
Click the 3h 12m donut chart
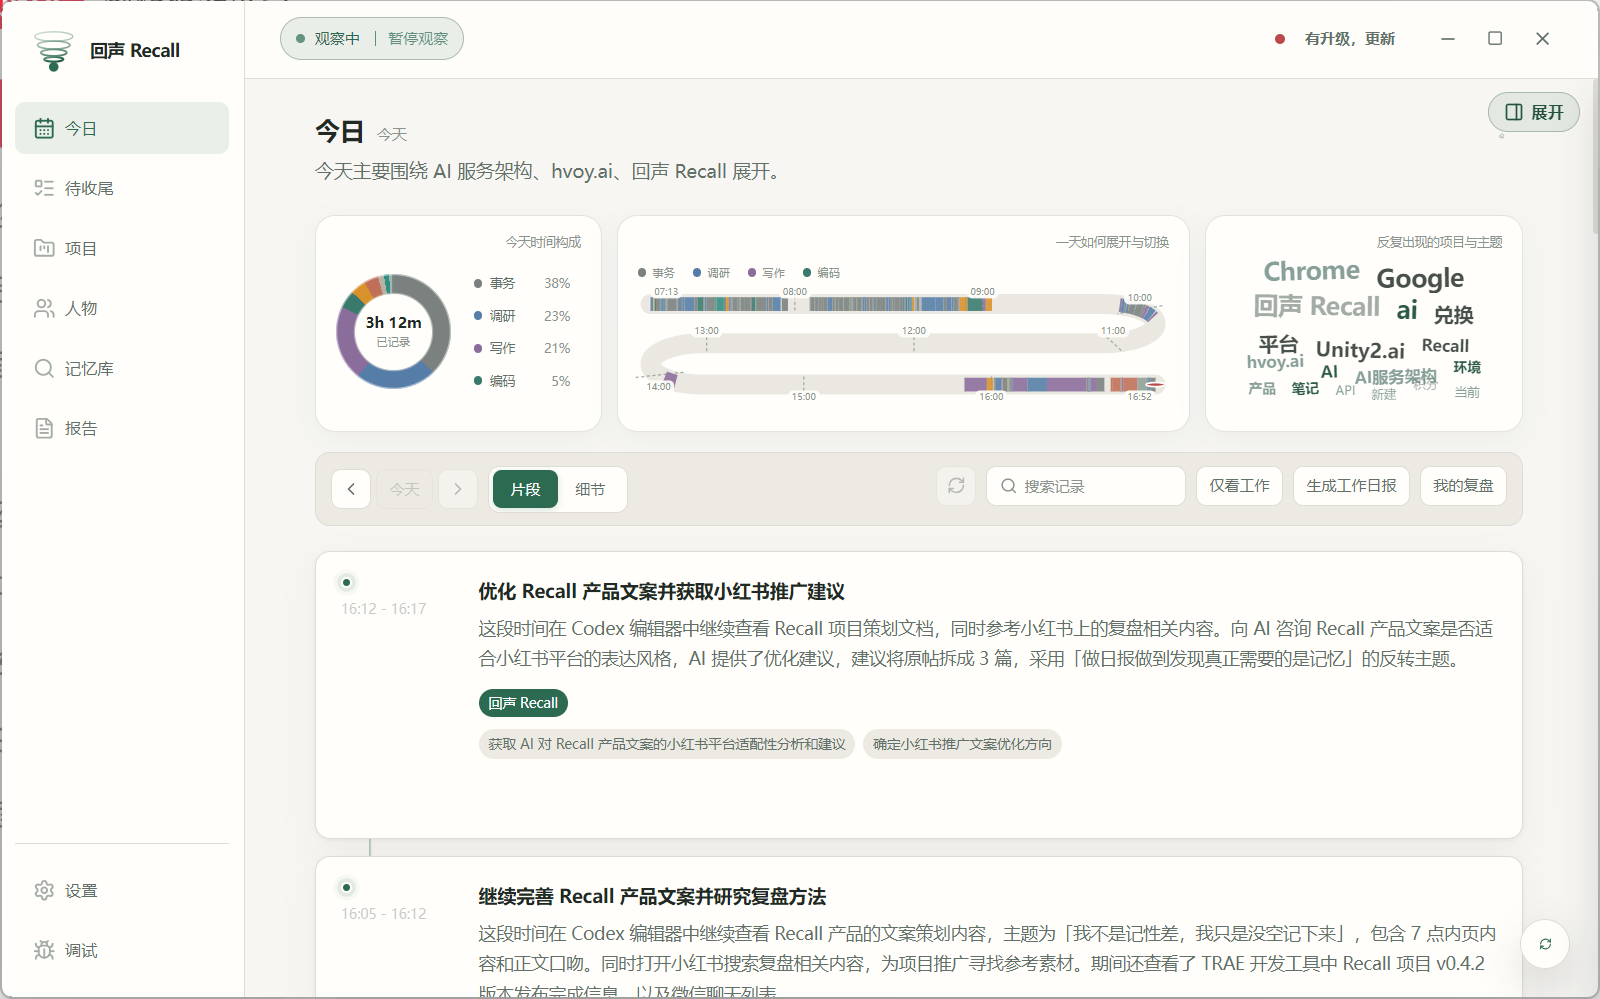[x=393, y=331]
